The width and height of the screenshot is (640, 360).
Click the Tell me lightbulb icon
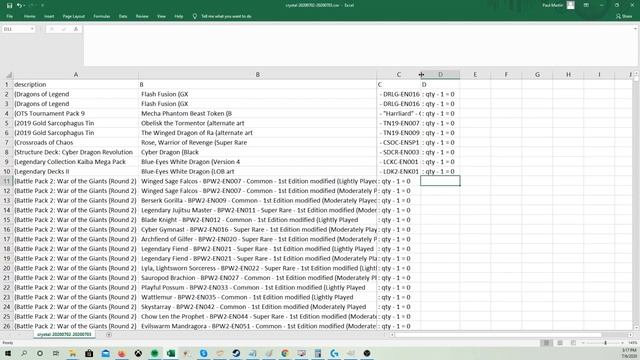coord(195,16)
